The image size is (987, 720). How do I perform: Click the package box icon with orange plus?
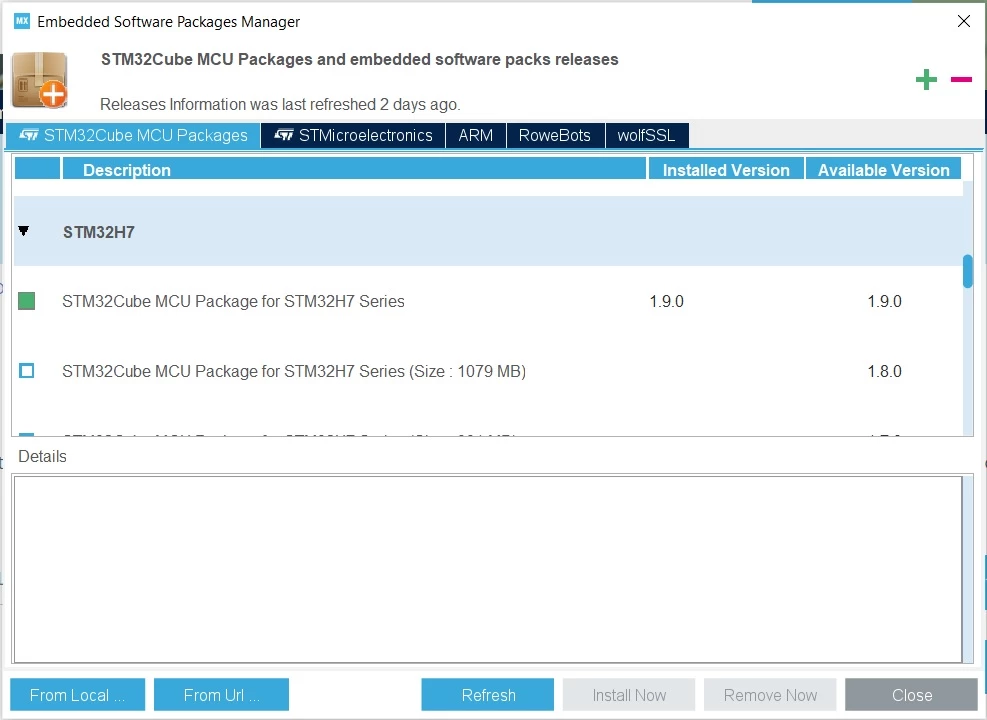tap(40, 80)
